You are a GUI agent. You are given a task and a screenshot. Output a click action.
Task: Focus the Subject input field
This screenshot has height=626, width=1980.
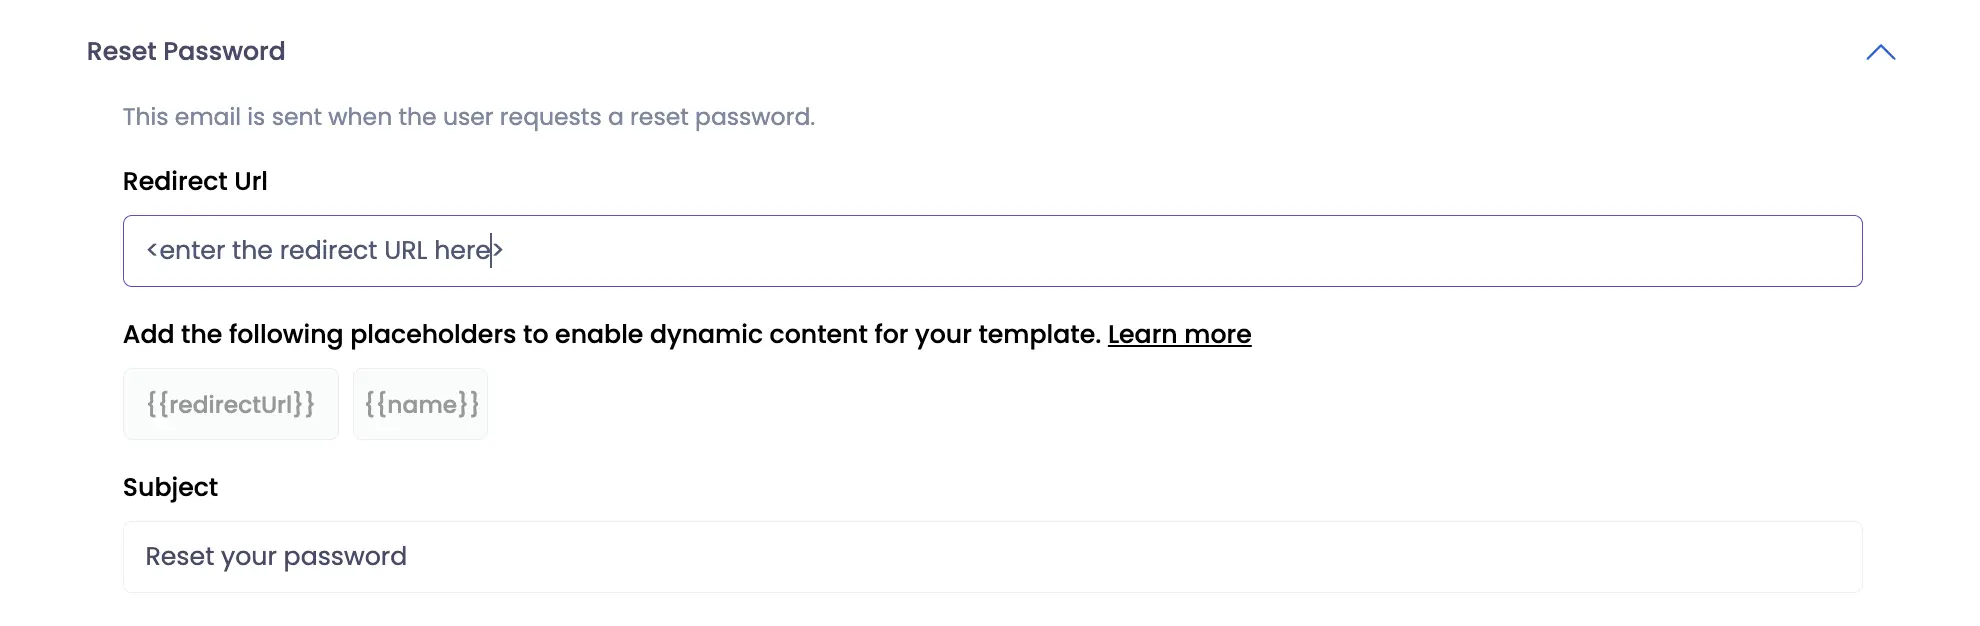pos(992,557)
